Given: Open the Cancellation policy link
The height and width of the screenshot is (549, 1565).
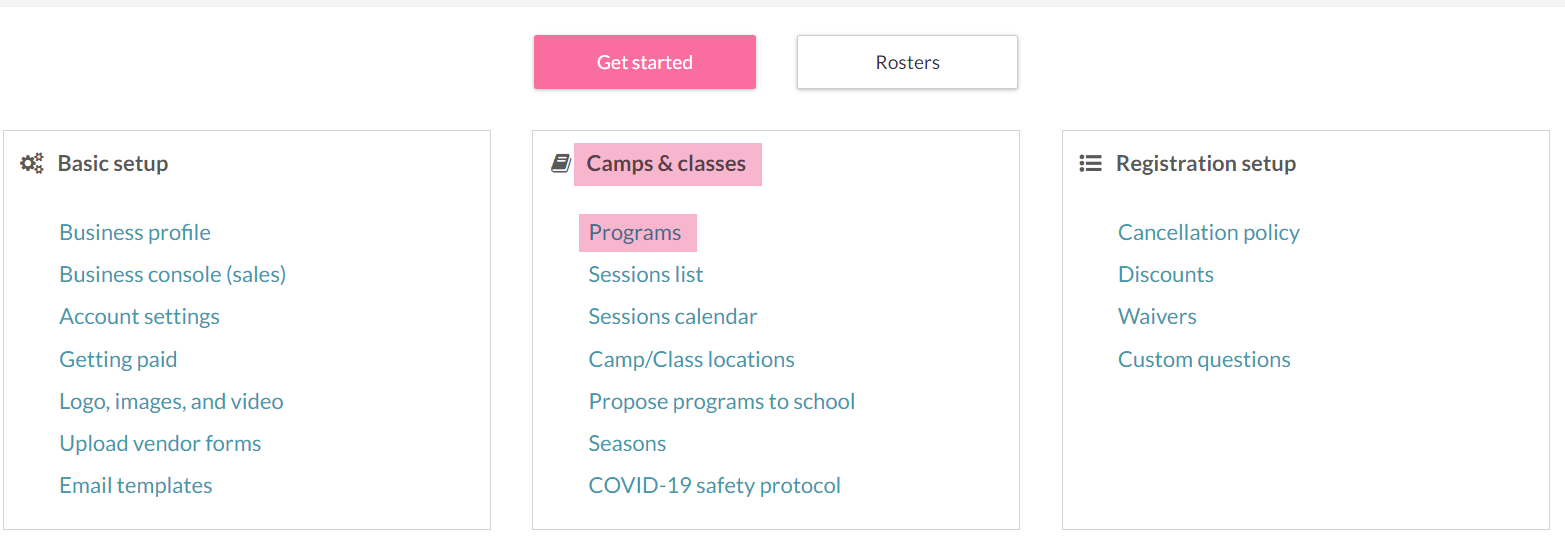Looking at the screenshot, I should click(1209, 233).
